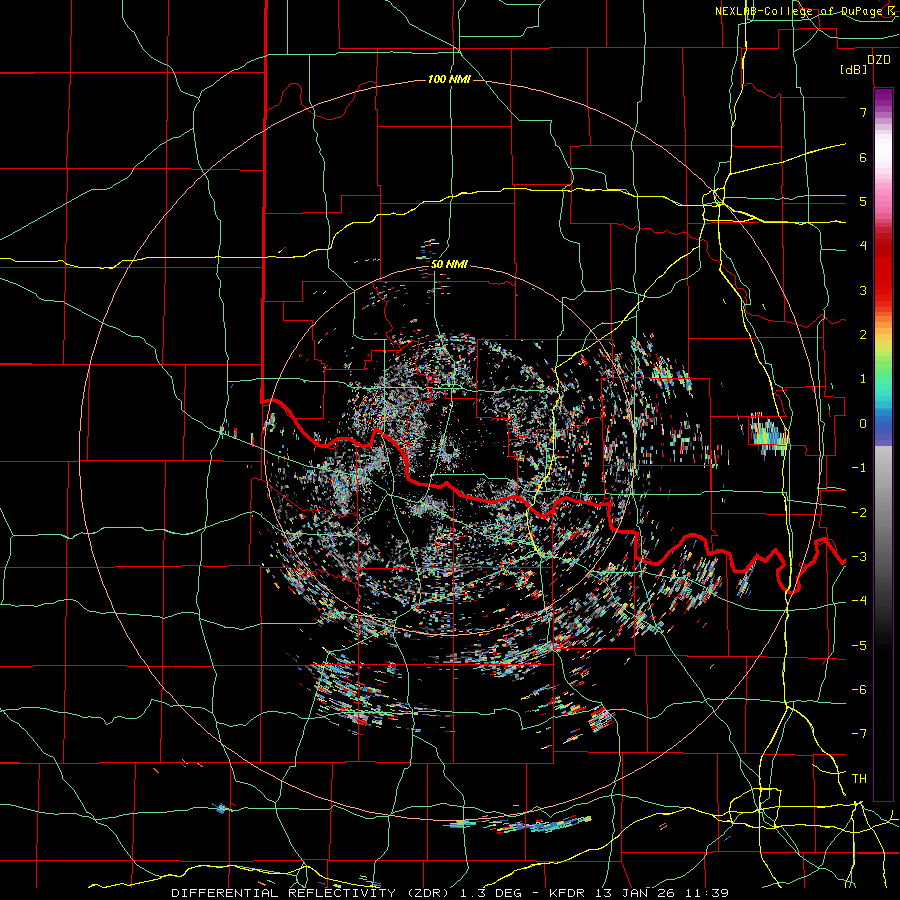The width and height of the screenshot is (900, 900).
Task: Click the "DIFFERENTIAL REFLECTIVITY (ZDR)" caption line
Action: pyautogui.click(x=450, y=893)
